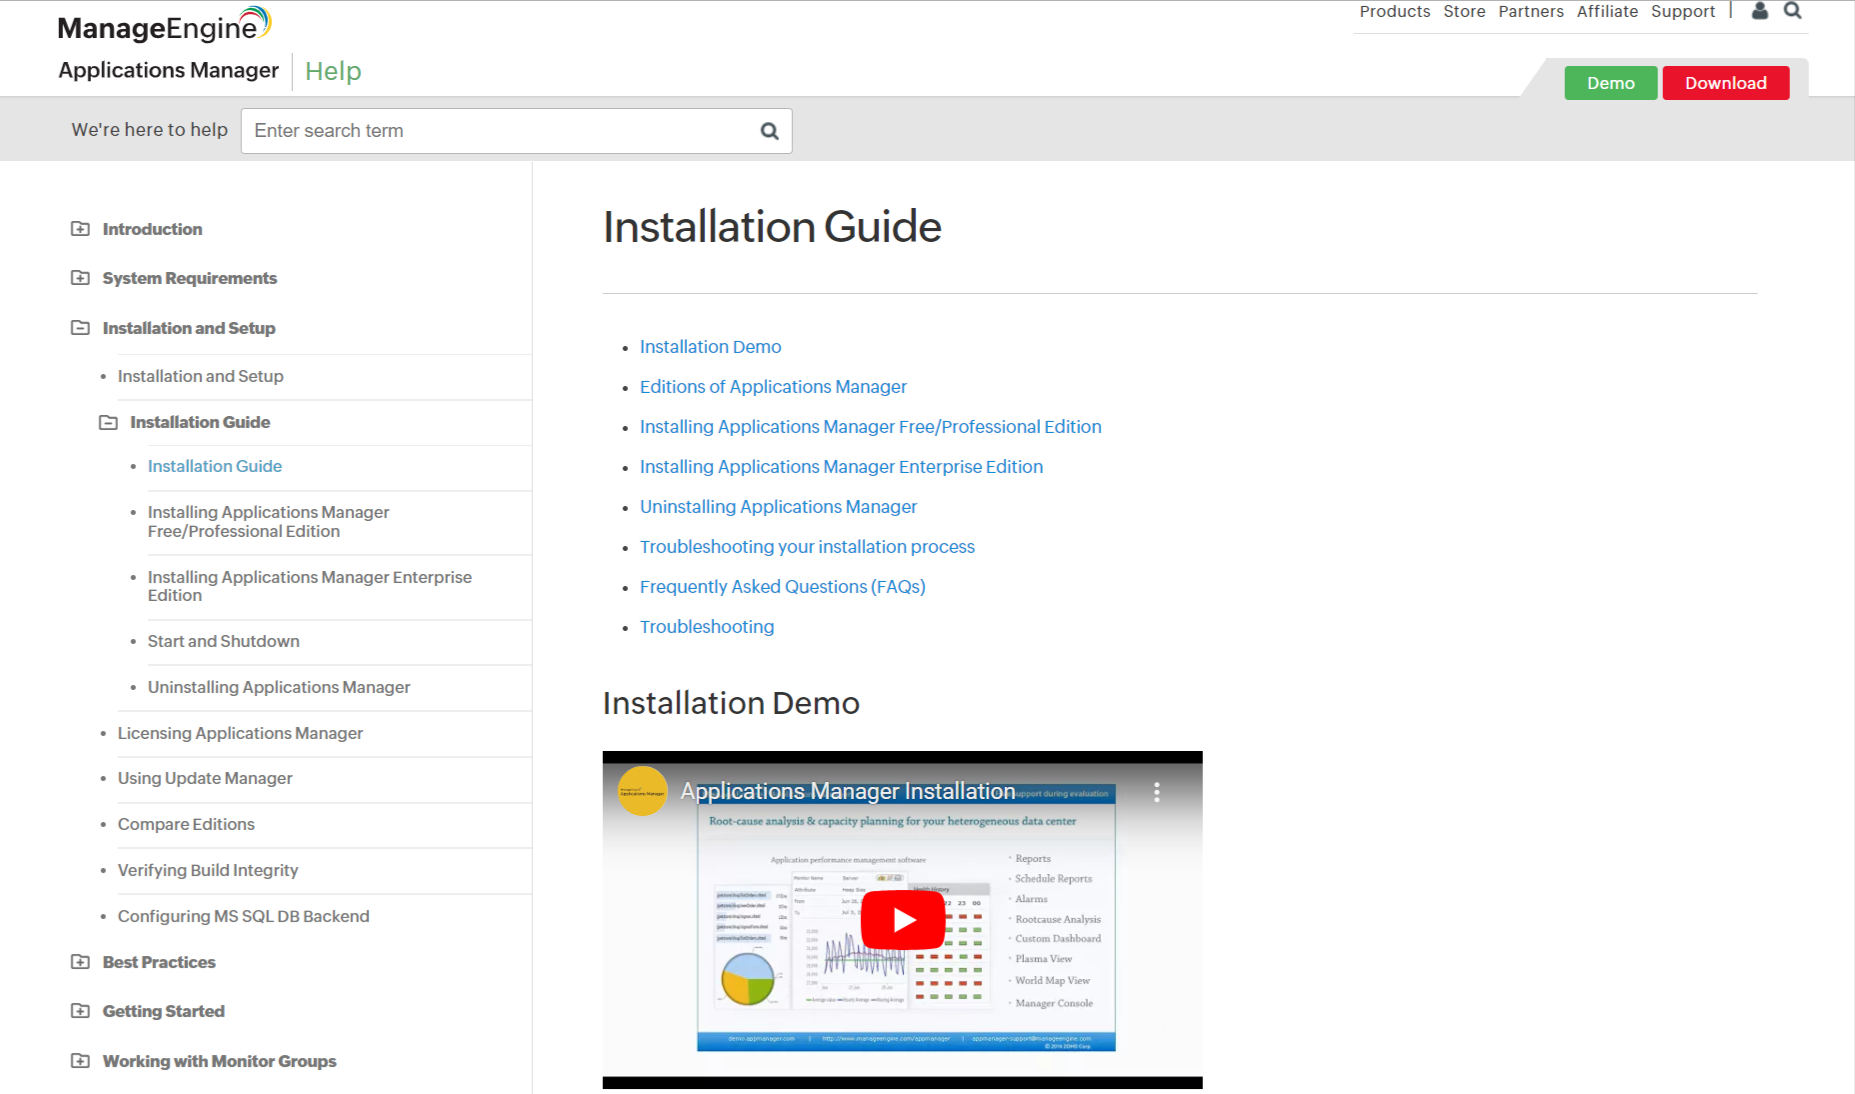Open the Installation Demo link

[x=711, y=347]
